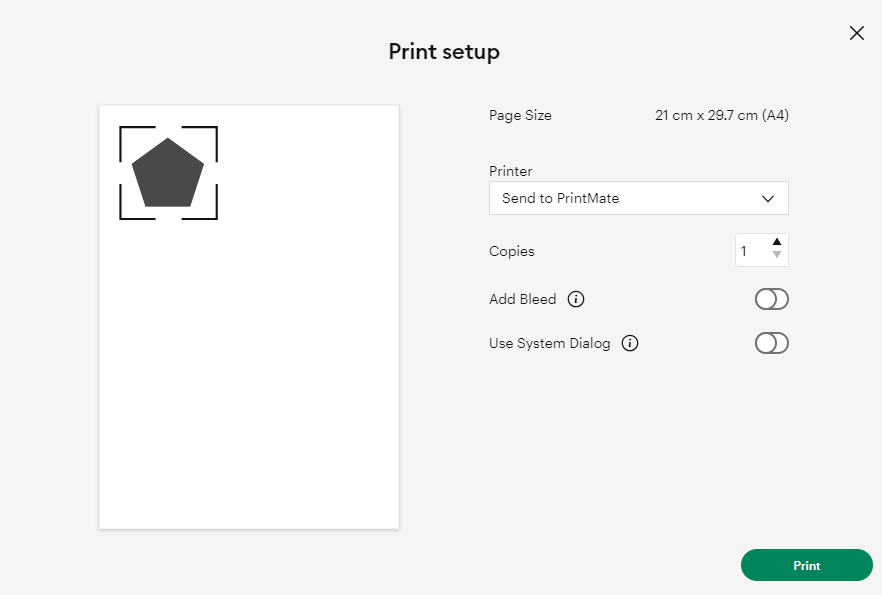
Task: Click the Page Size label
Action: (x=520, y=115)
